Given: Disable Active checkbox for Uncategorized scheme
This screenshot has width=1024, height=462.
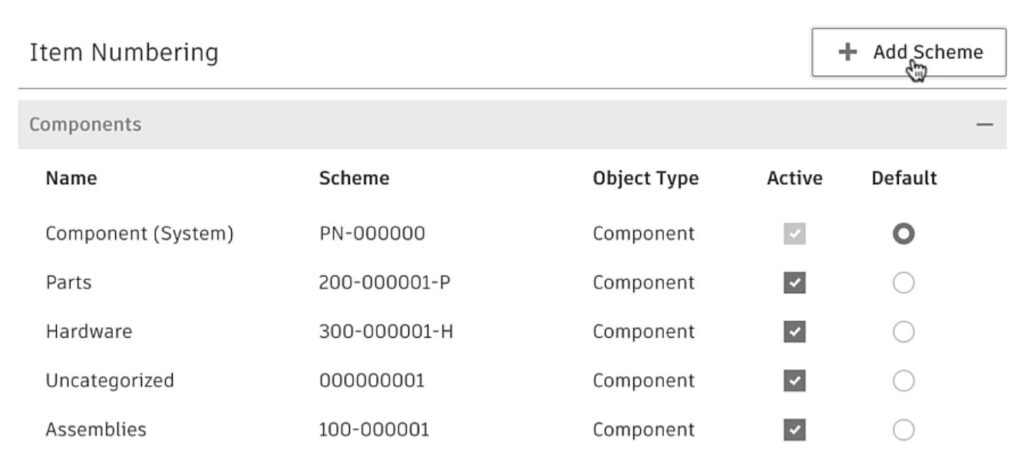Looking at the screenshot, I should click(795, 381).
